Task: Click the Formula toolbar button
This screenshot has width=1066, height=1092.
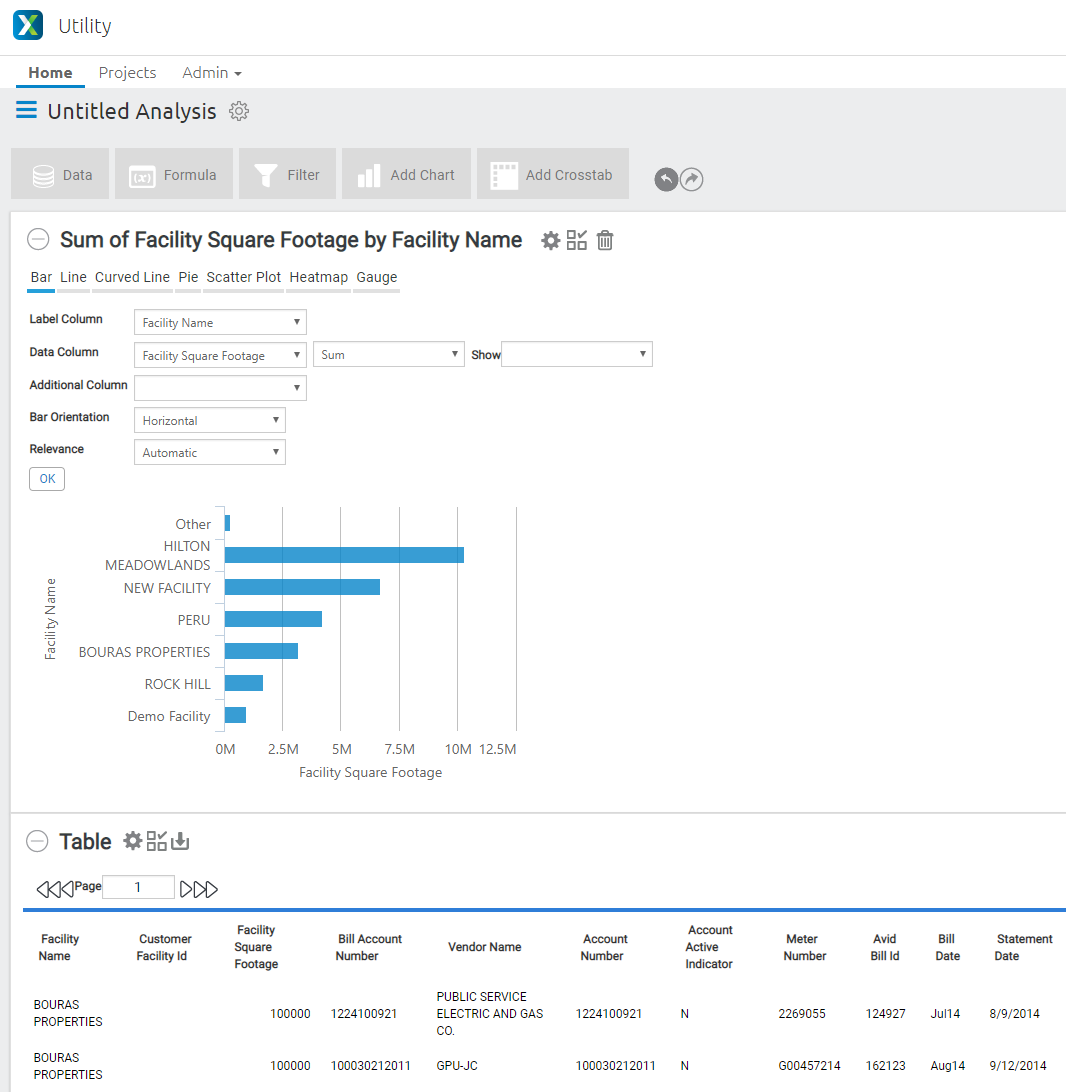Action: click(174, 174)
